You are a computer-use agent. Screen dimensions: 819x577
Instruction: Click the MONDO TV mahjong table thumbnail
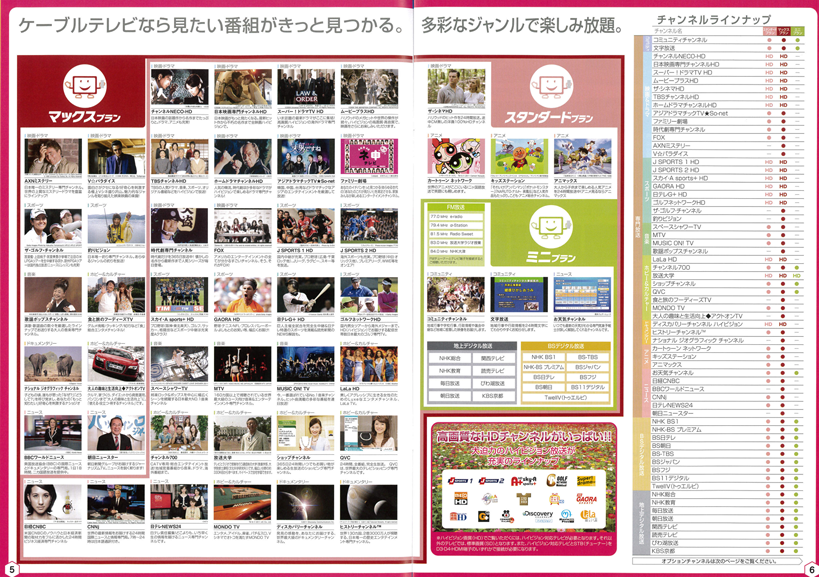[x=243, y=502]
